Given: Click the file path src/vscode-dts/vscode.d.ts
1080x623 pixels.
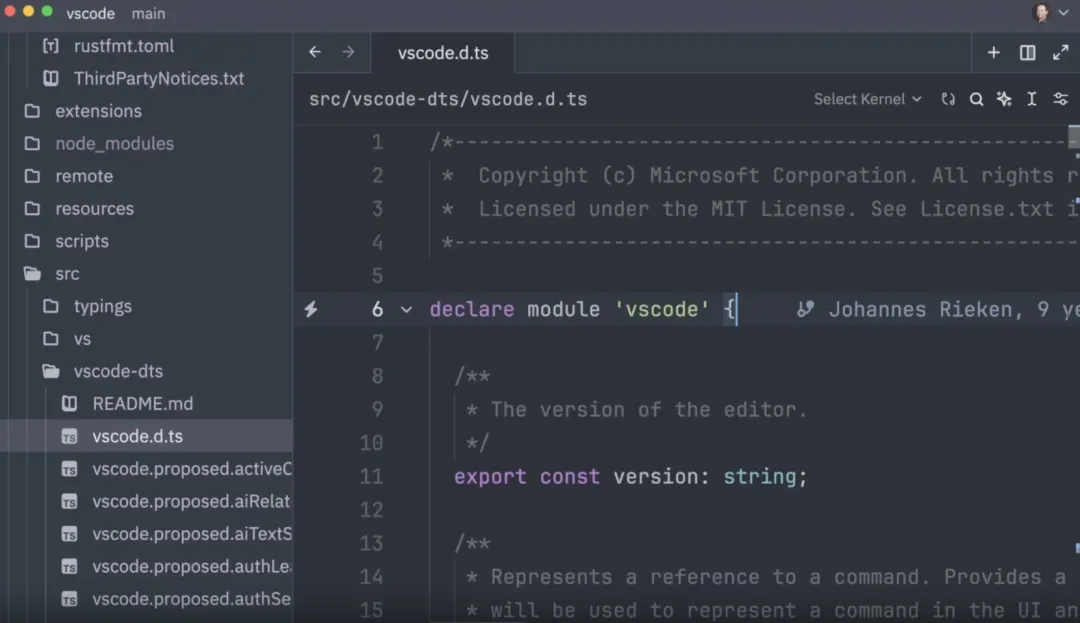Looking at the screenshot, I should [448, 99].
